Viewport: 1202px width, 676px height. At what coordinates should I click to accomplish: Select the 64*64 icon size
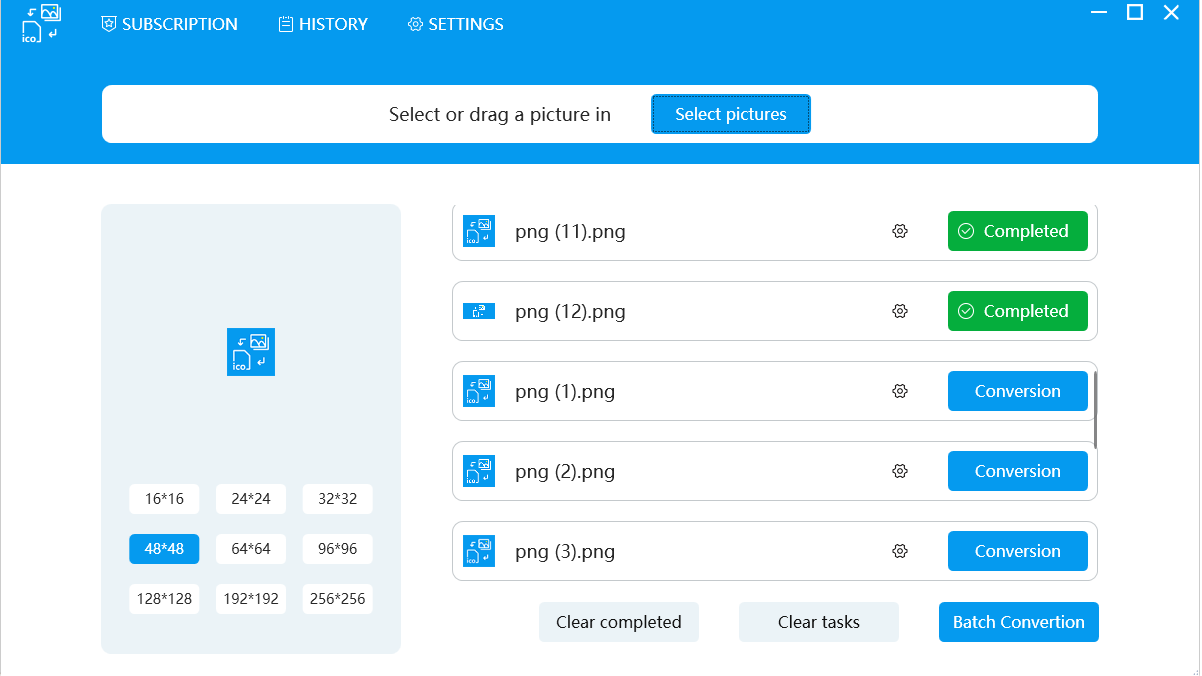click(x=251, y=549)
